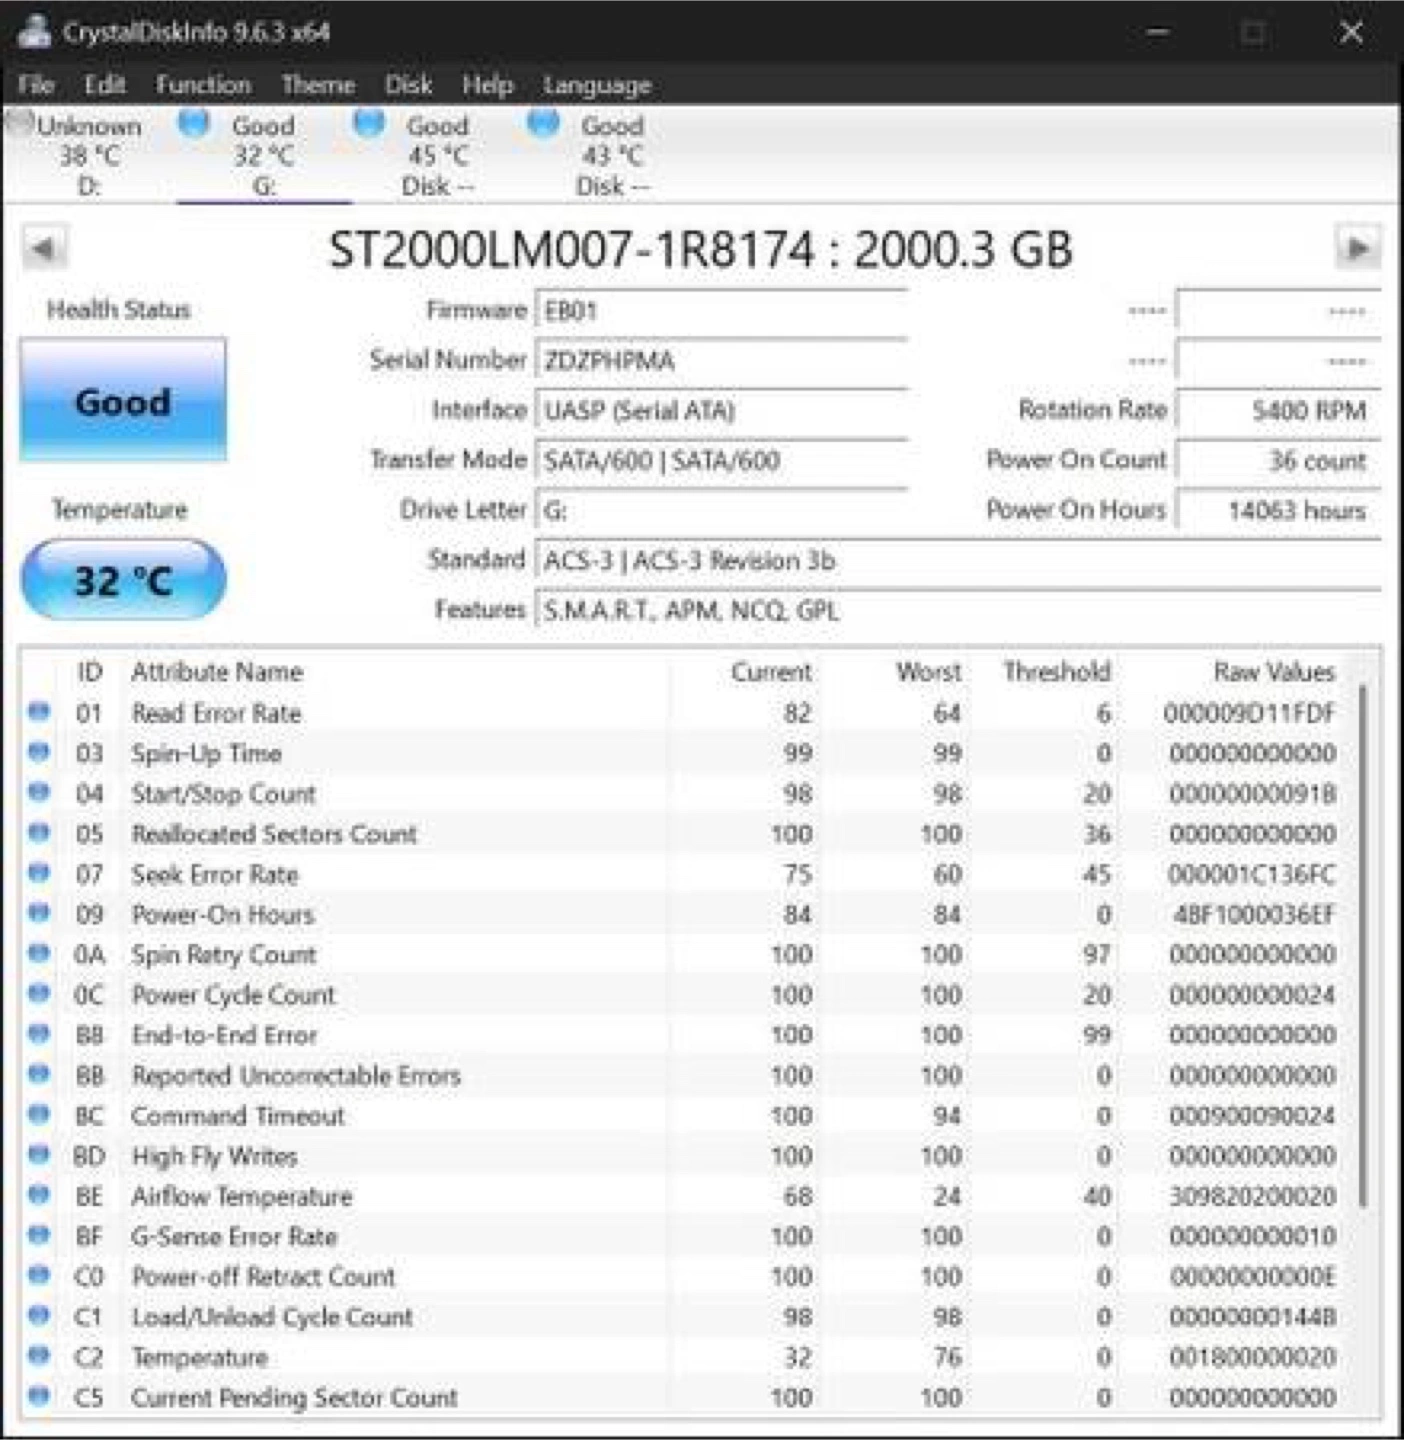Viewport: 1404px width, 1440px height.
Task: Click the 32 °C temperature button
Action: [123, 580]
